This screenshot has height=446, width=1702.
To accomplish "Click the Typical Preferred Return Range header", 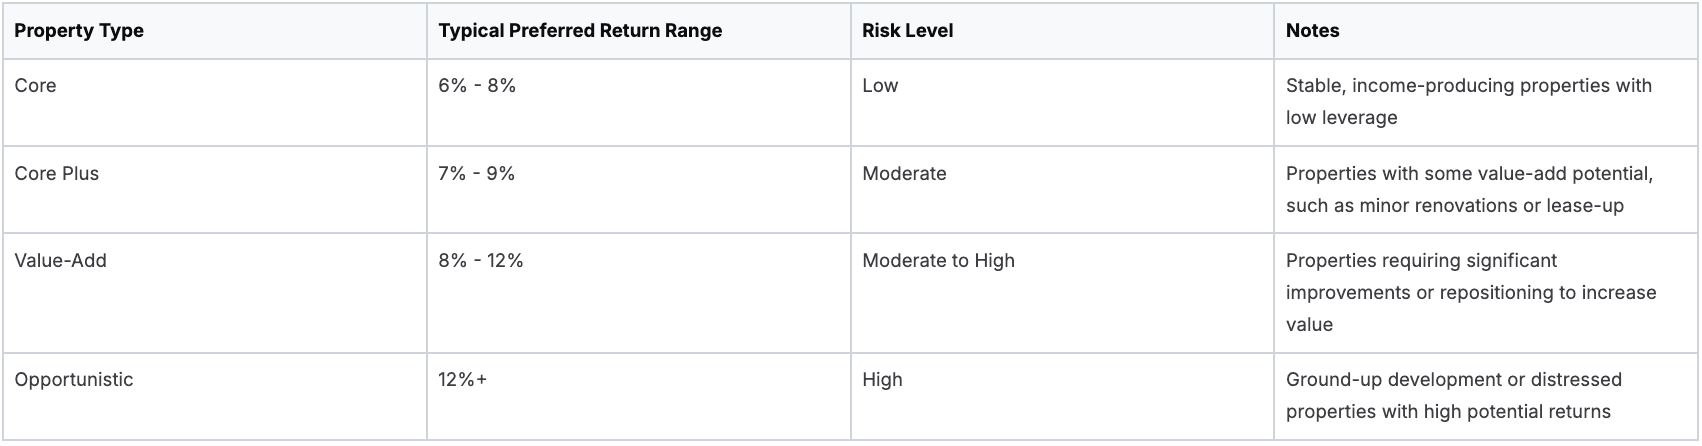I will point(580,31).
